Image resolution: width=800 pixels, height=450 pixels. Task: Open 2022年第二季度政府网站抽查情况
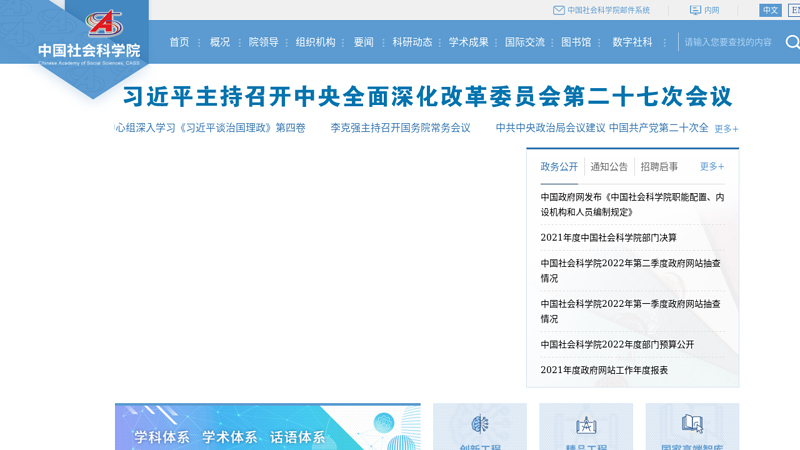[x=631, y=271]
